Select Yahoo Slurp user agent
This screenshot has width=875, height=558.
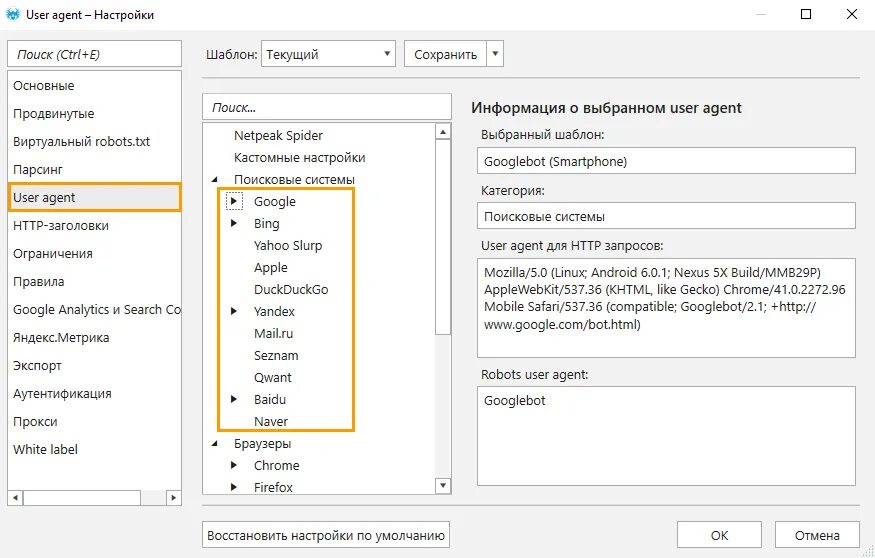click(288, 245)
